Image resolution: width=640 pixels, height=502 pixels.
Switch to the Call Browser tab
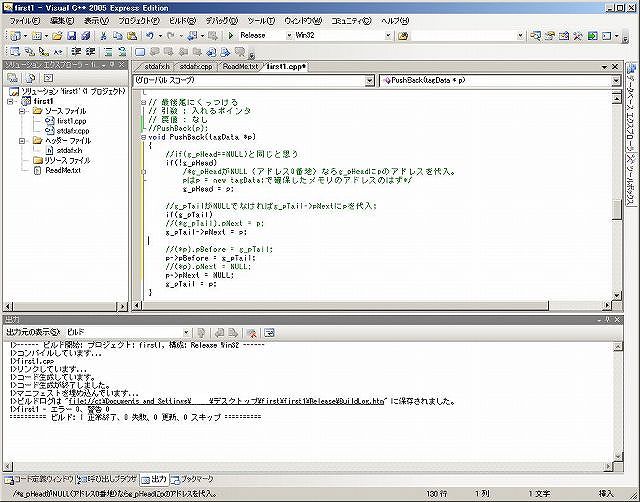coord(107,479)
